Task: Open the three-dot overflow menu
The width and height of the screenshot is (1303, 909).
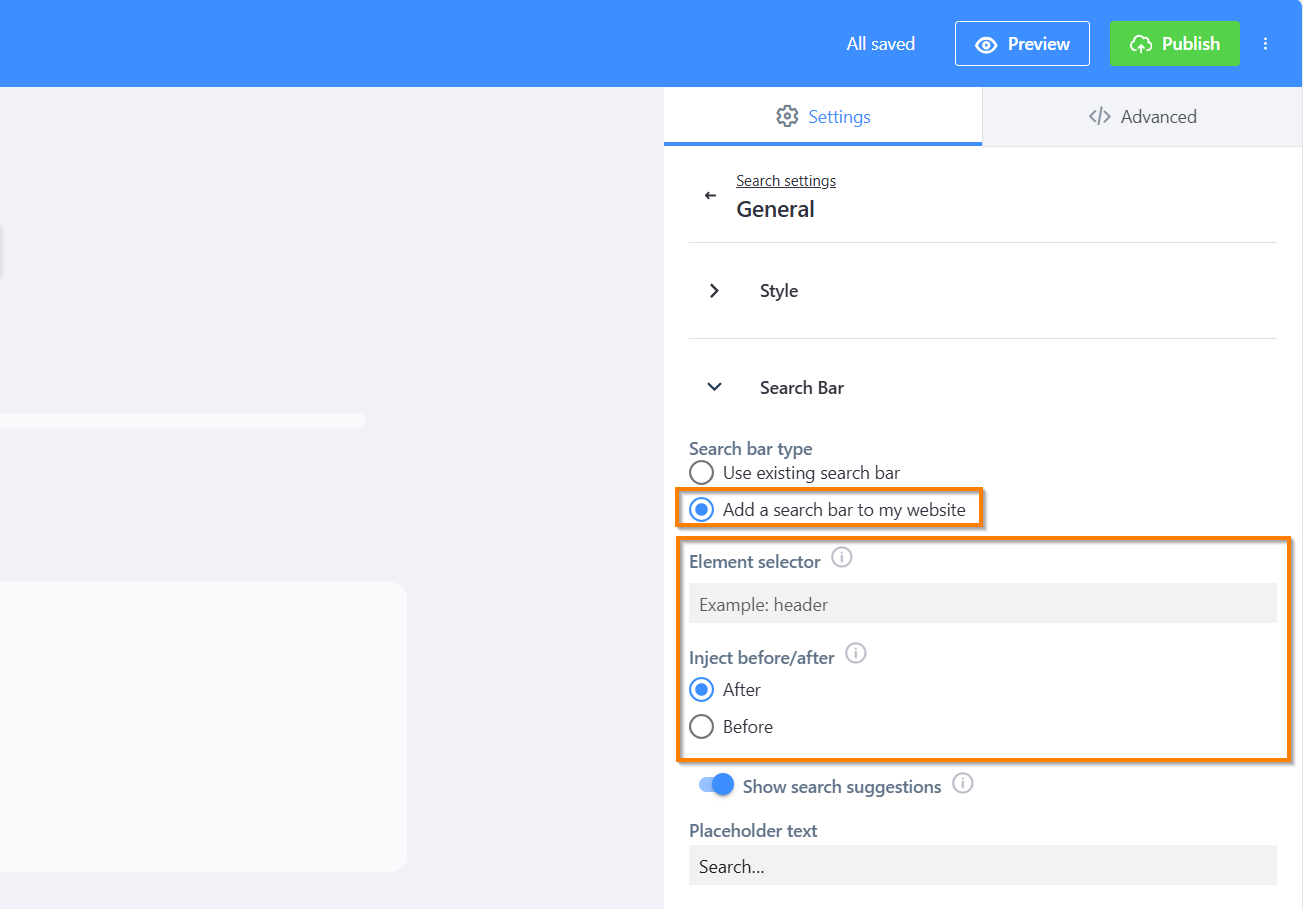Action: click(1266, 43)
